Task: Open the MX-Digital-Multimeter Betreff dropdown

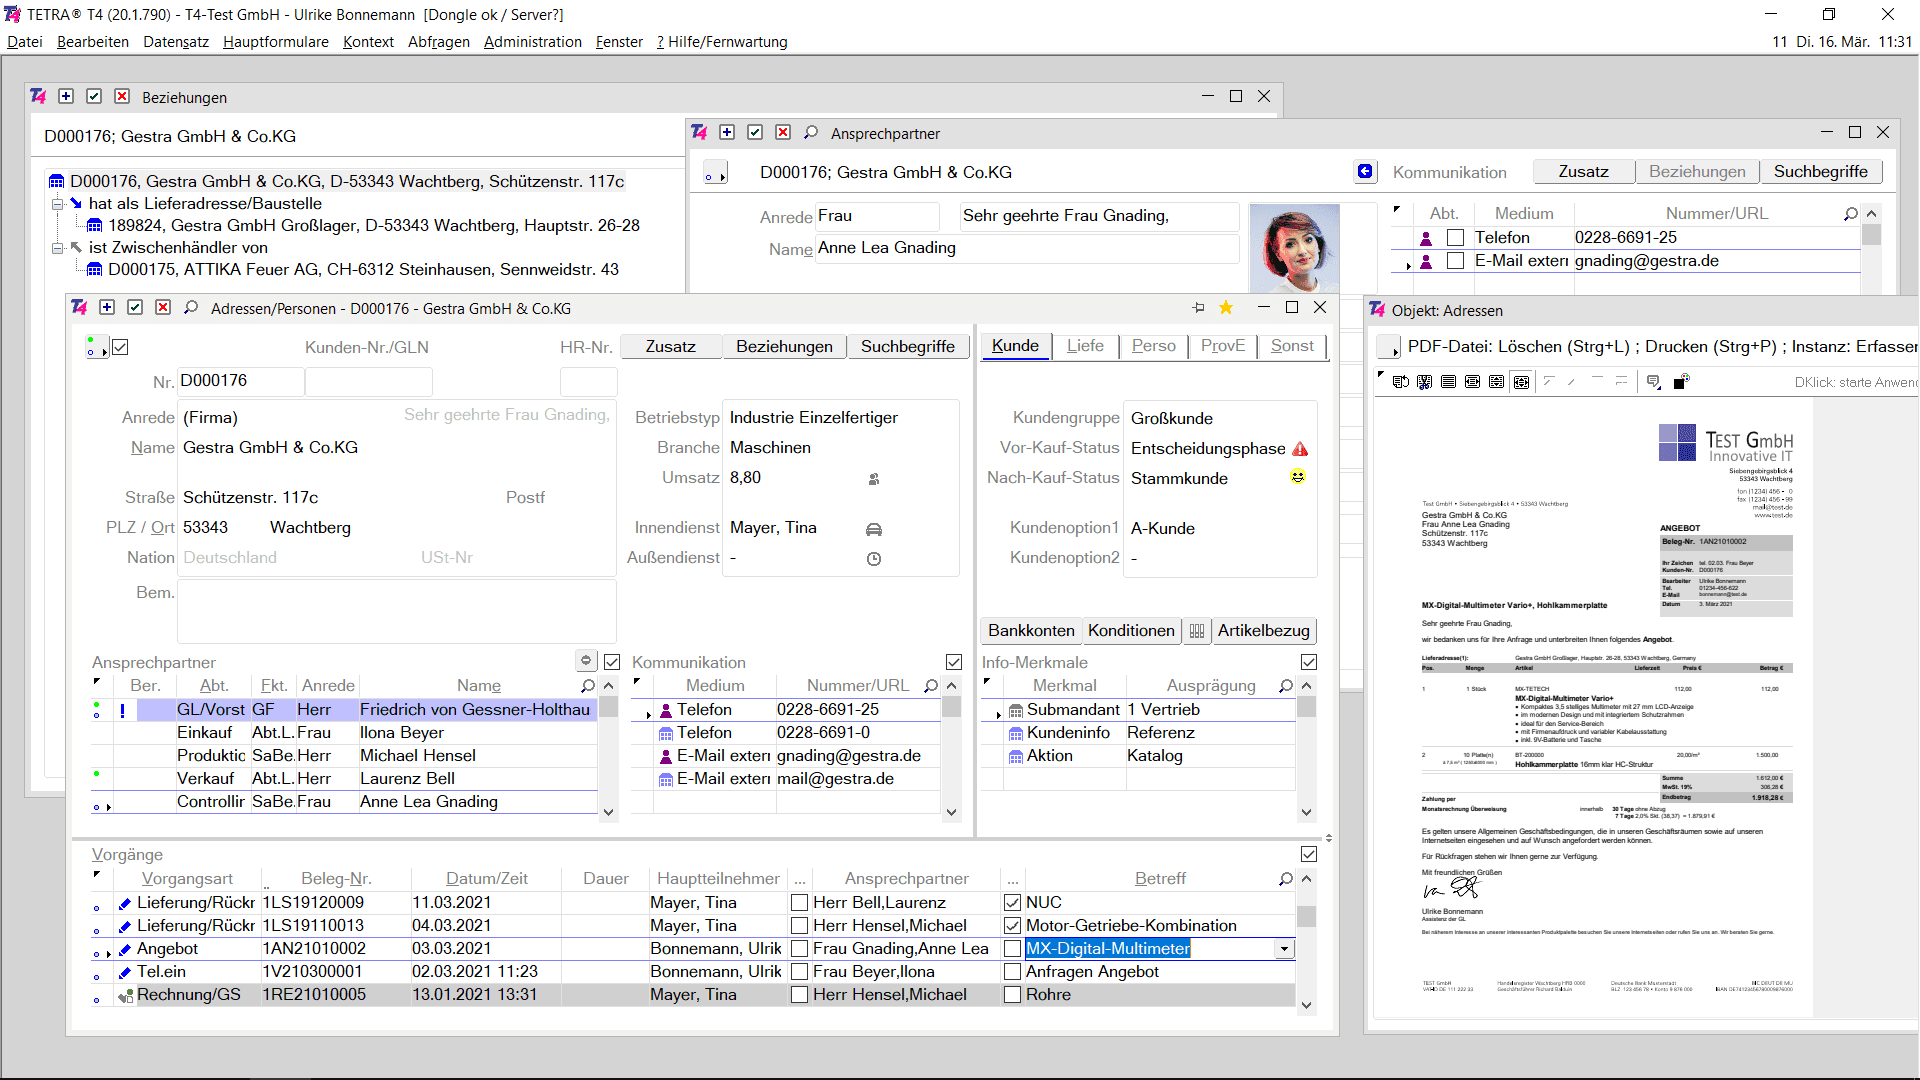Action: click(x=1284, y=949)
